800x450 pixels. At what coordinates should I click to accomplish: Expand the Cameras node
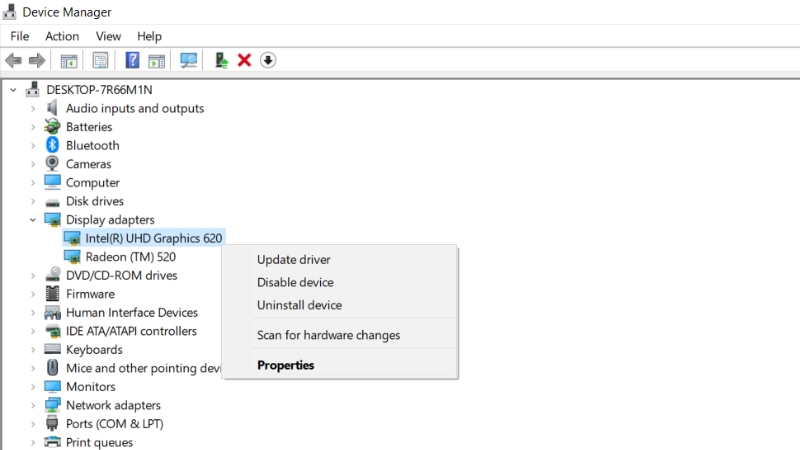click(x=33, y=164)
